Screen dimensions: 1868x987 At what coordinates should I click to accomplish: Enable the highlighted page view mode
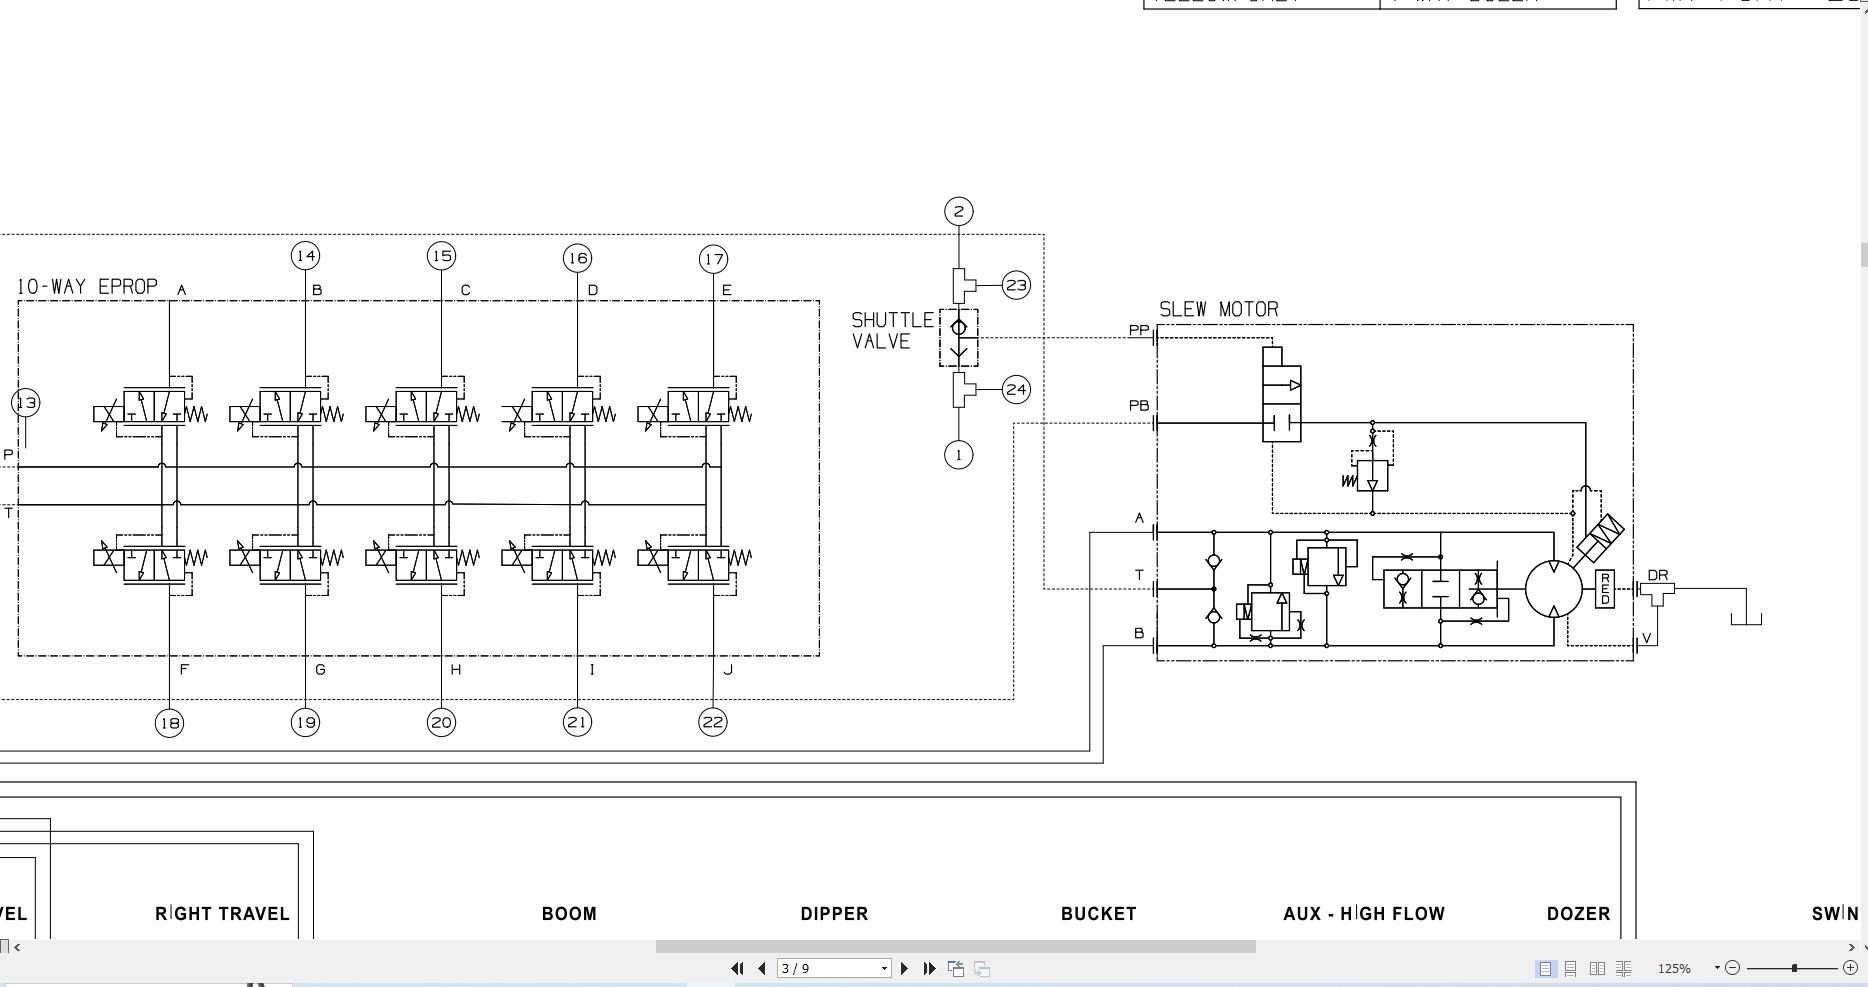[1546, 968]
